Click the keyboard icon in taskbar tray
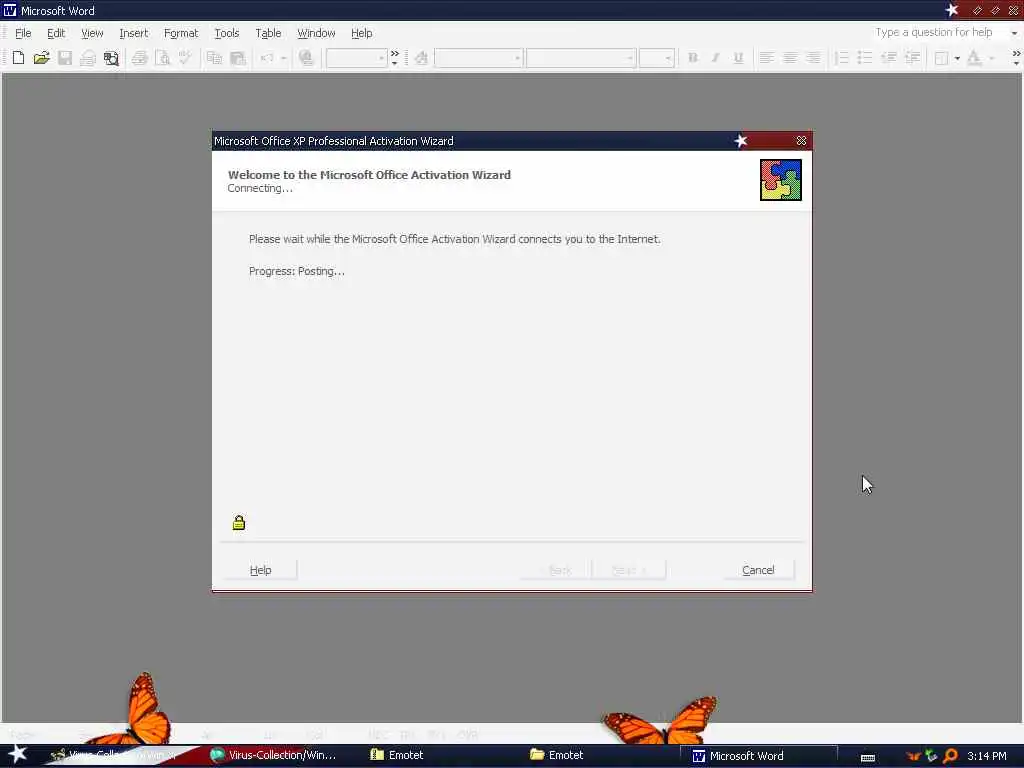Screen dimensions: 1024x768 click(x=868, y=758)
